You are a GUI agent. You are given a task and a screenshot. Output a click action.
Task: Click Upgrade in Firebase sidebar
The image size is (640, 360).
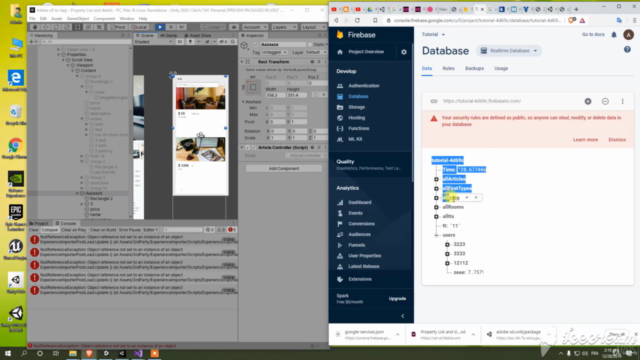pyautogui.click(x=397, y=298)
